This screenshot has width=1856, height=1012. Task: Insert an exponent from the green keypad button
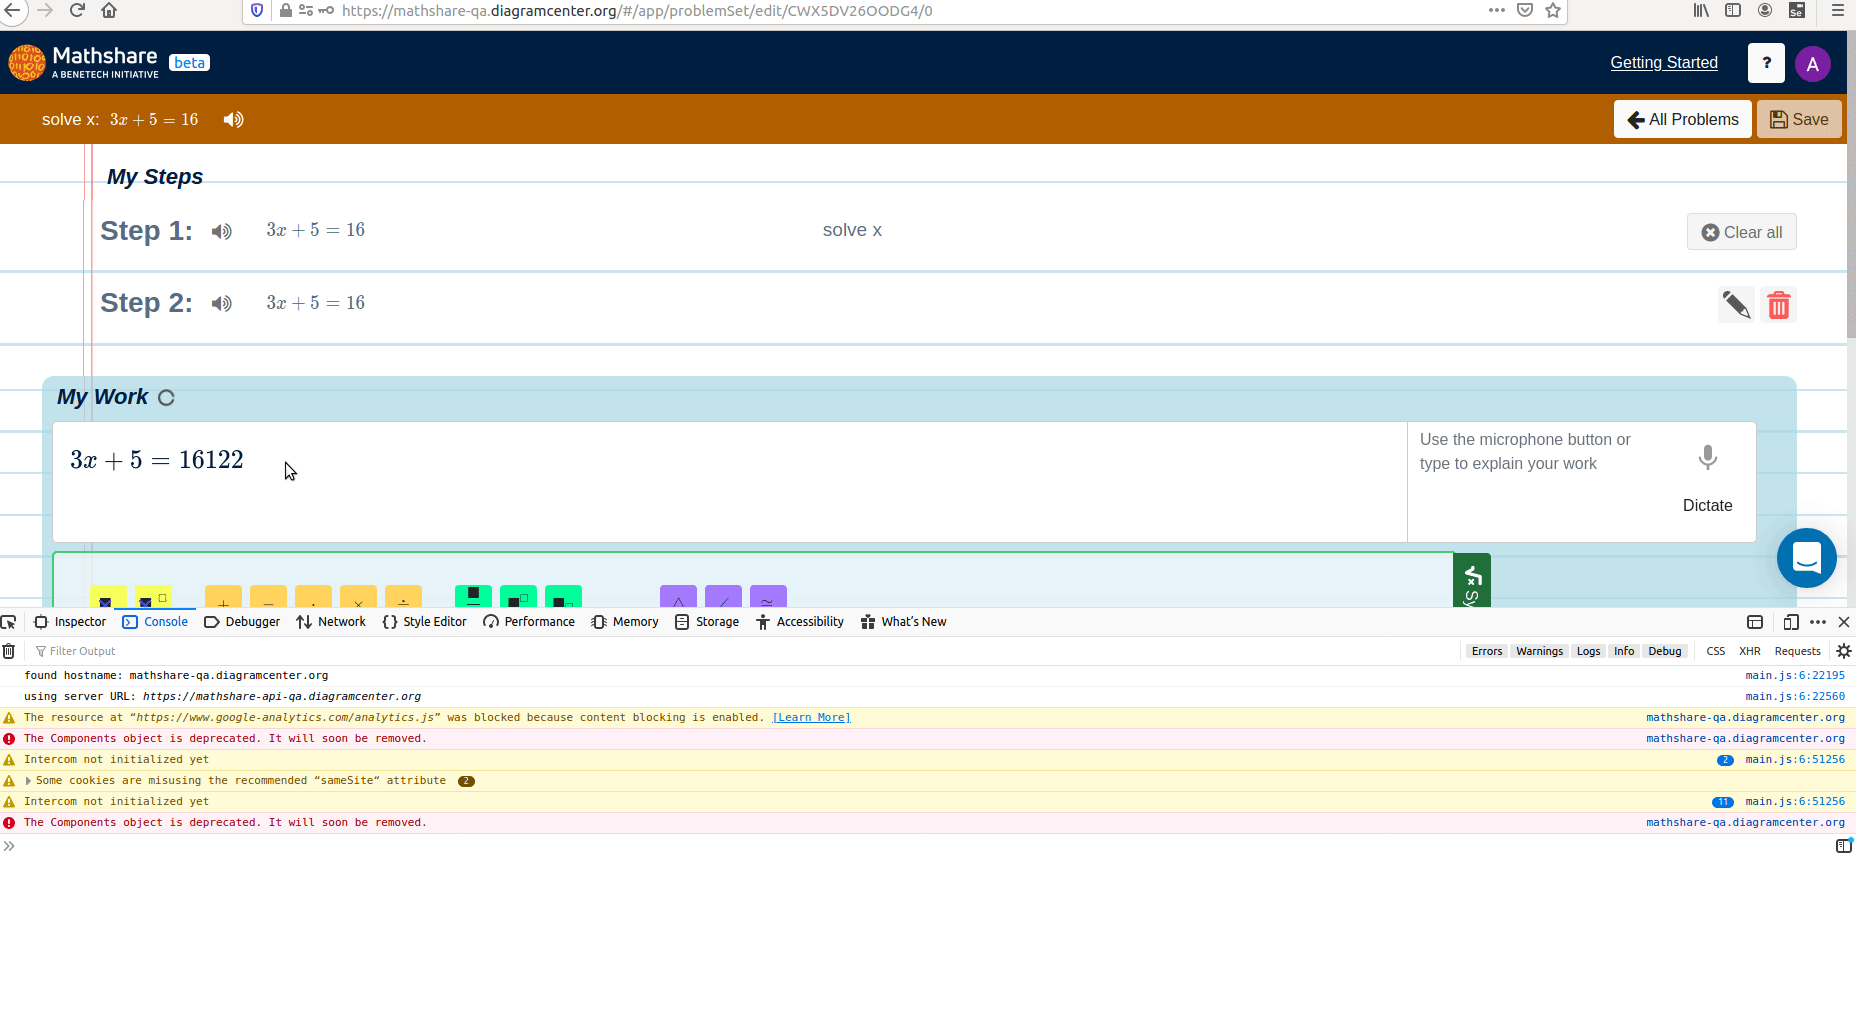click(519, 598)
